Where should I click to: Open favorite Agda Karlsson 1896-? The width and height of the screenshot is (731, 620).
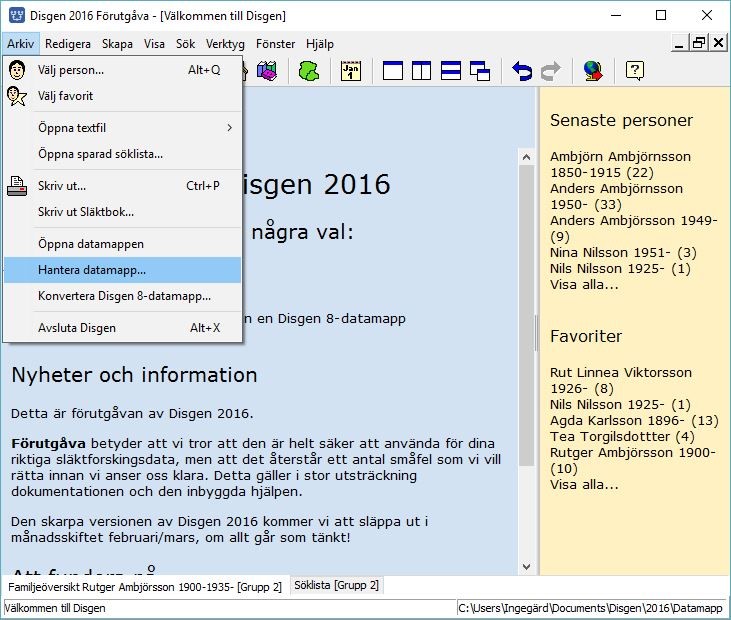(634, 420)
